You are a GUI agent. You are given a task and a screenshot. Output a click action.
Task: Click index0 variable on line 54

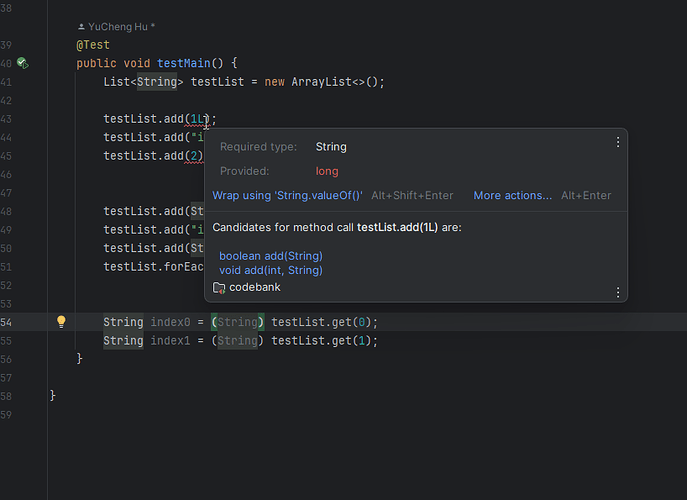click(x=170, y=322)
